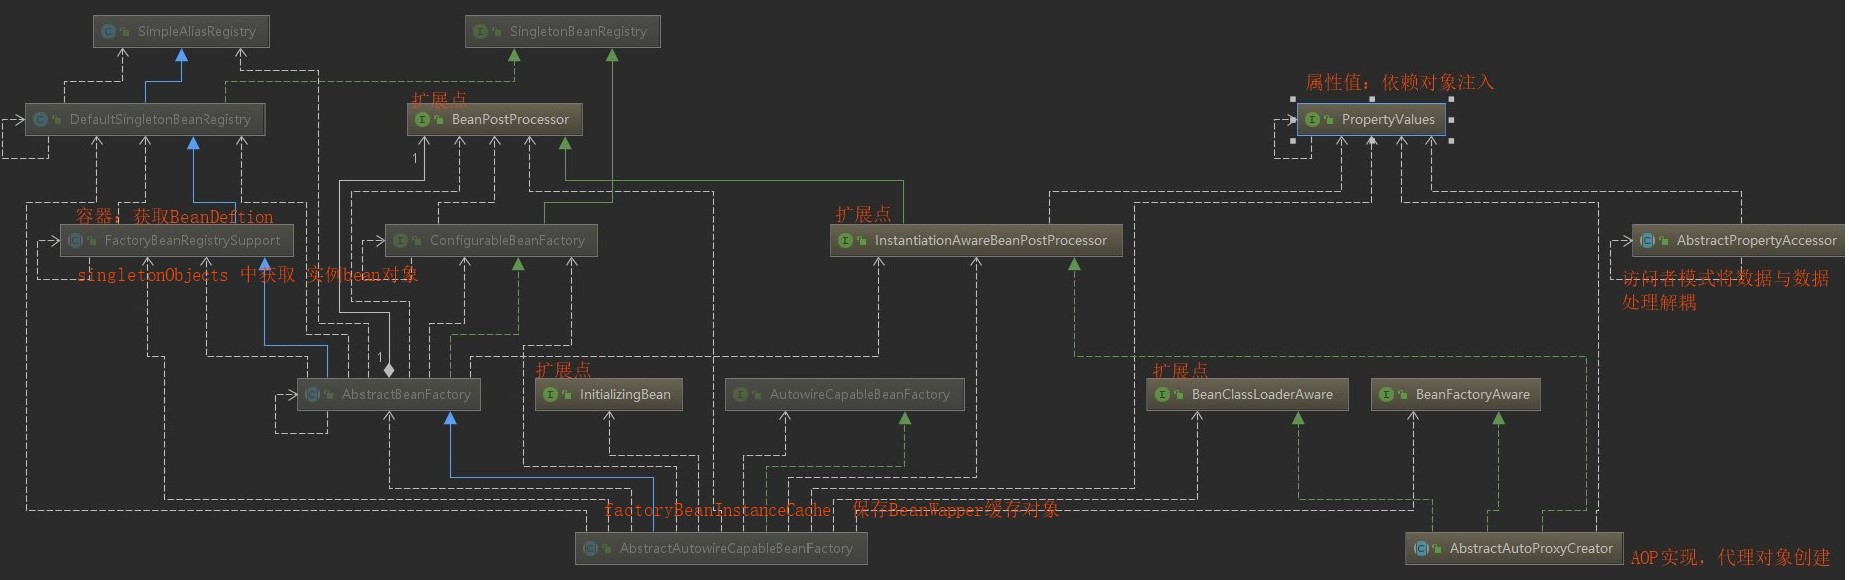Image resolution: width=1849 pixels, height=580 pixels.
Task: Select the SingletonBeanRegistry interface node
Action: tap(563, 31)
